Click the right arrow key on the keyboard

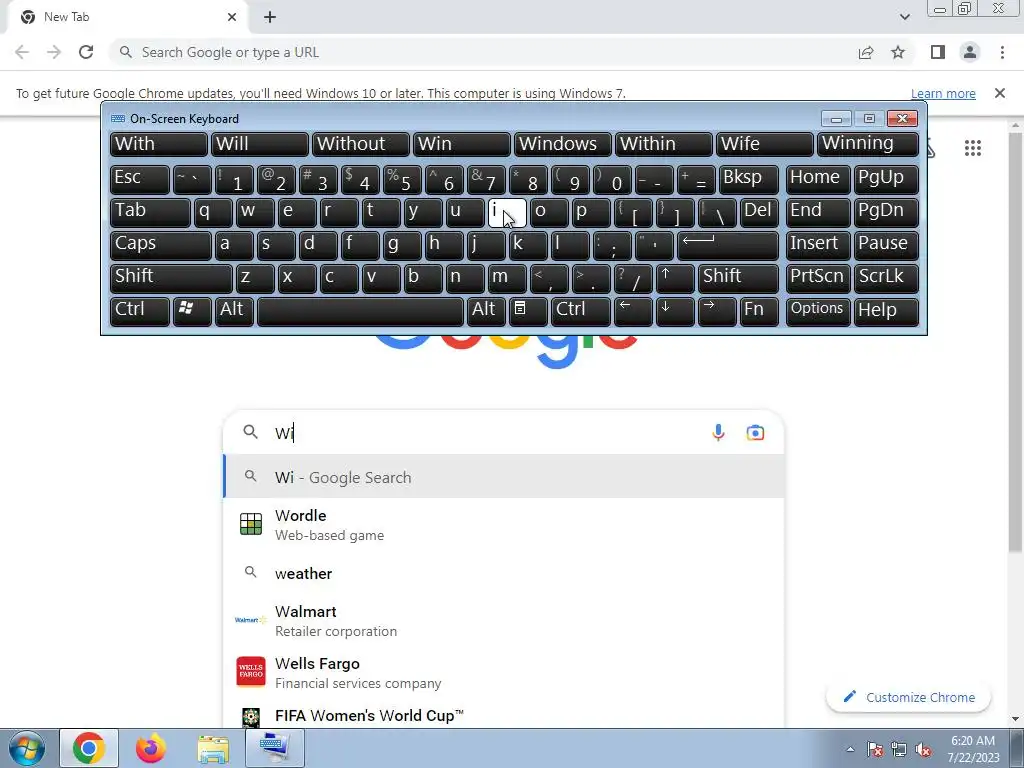click(x=716, y=311)
